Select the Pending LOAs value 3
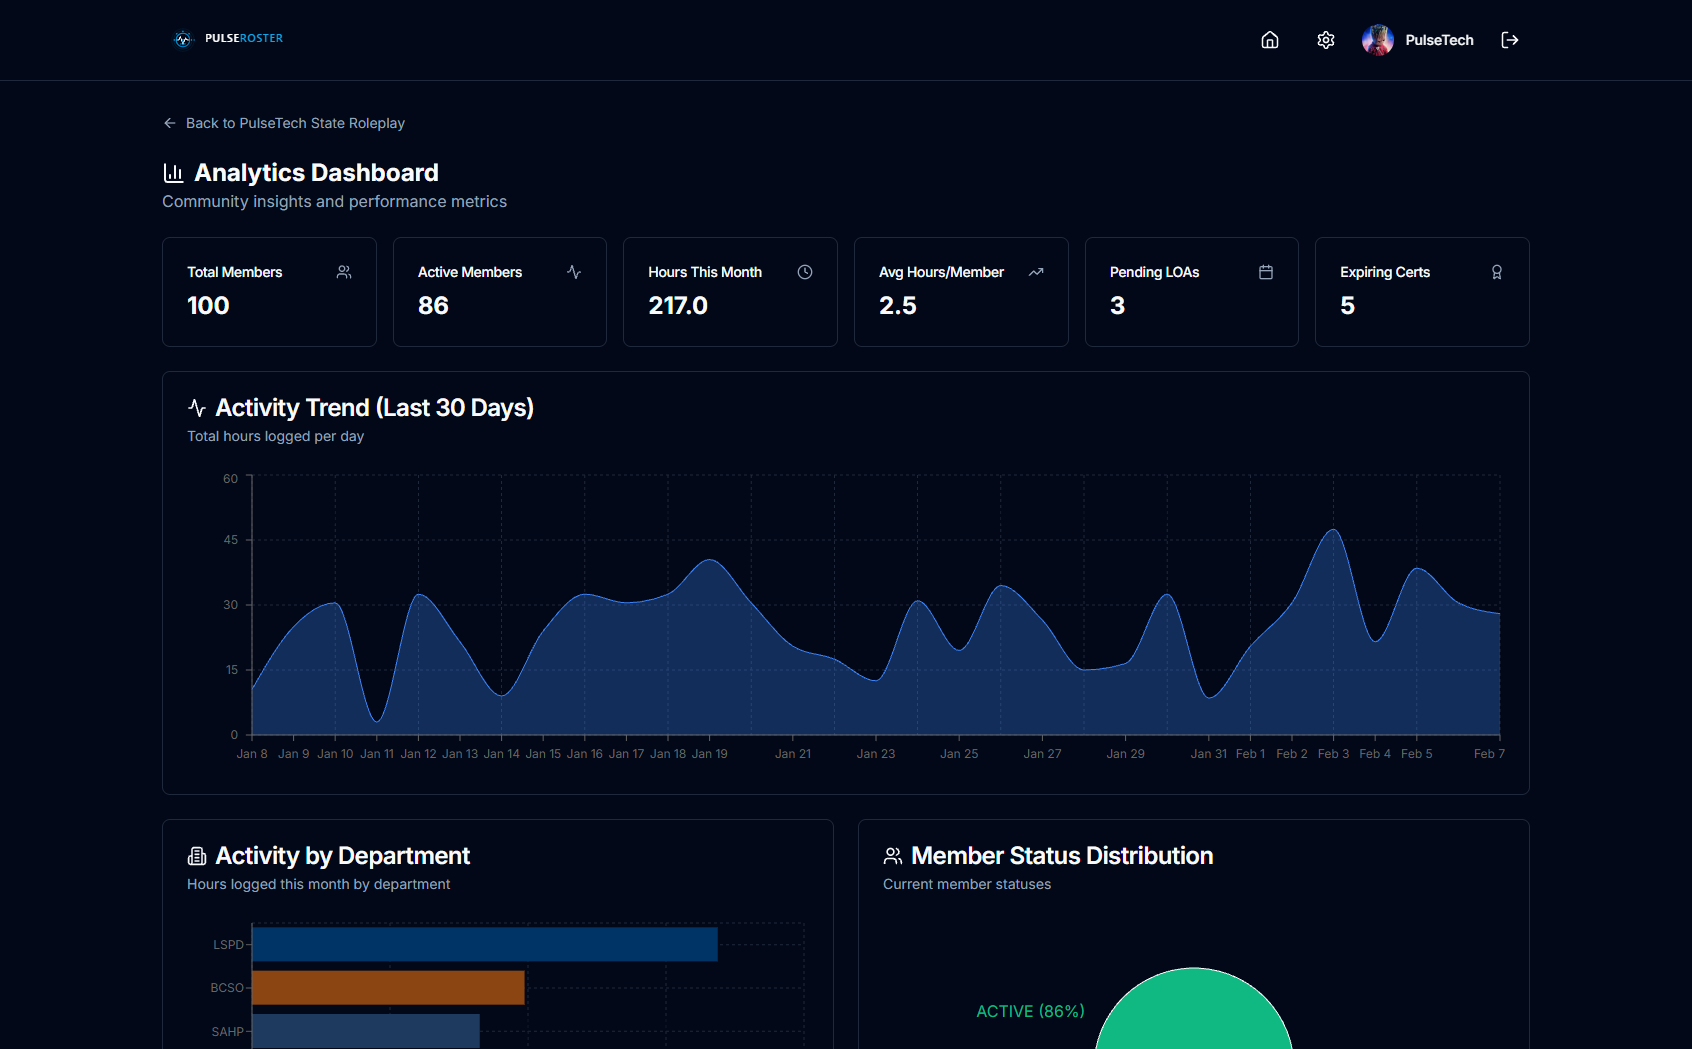The width and height of the screenshot is (1692, 1049). pos(1118,306)
